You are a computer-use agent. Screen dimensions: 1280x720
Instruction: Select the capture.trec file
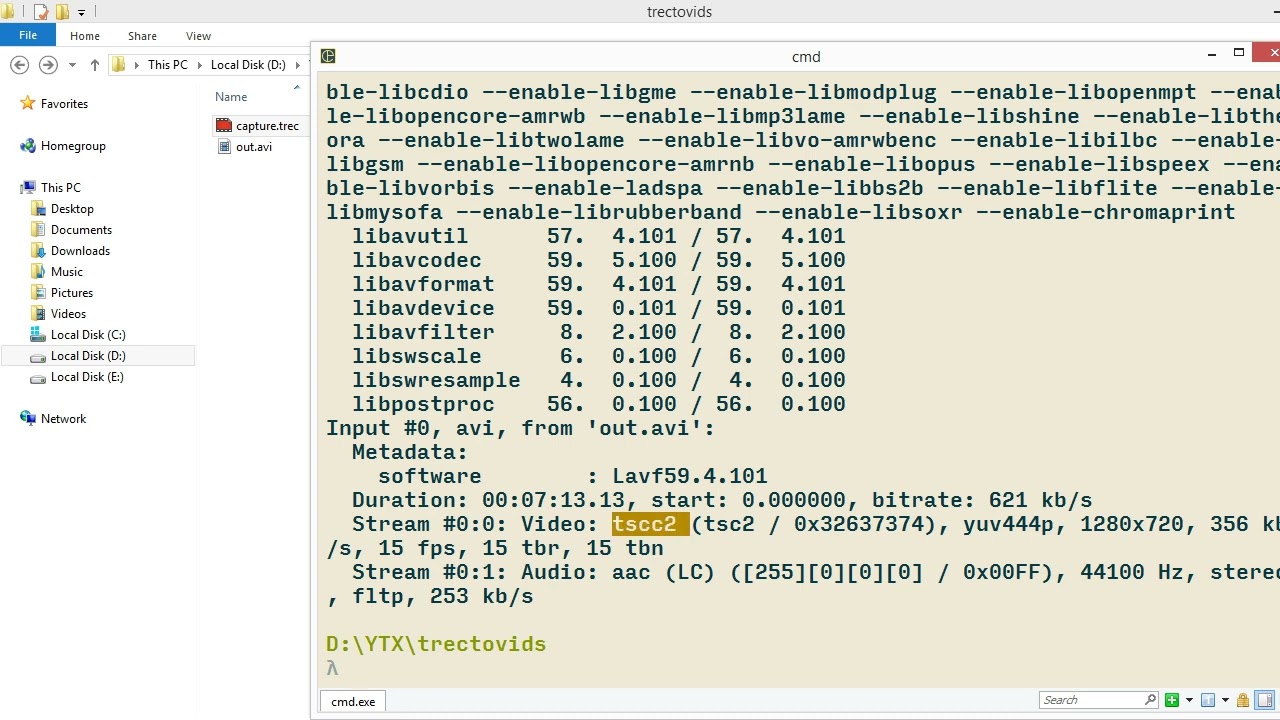(267, 126)
